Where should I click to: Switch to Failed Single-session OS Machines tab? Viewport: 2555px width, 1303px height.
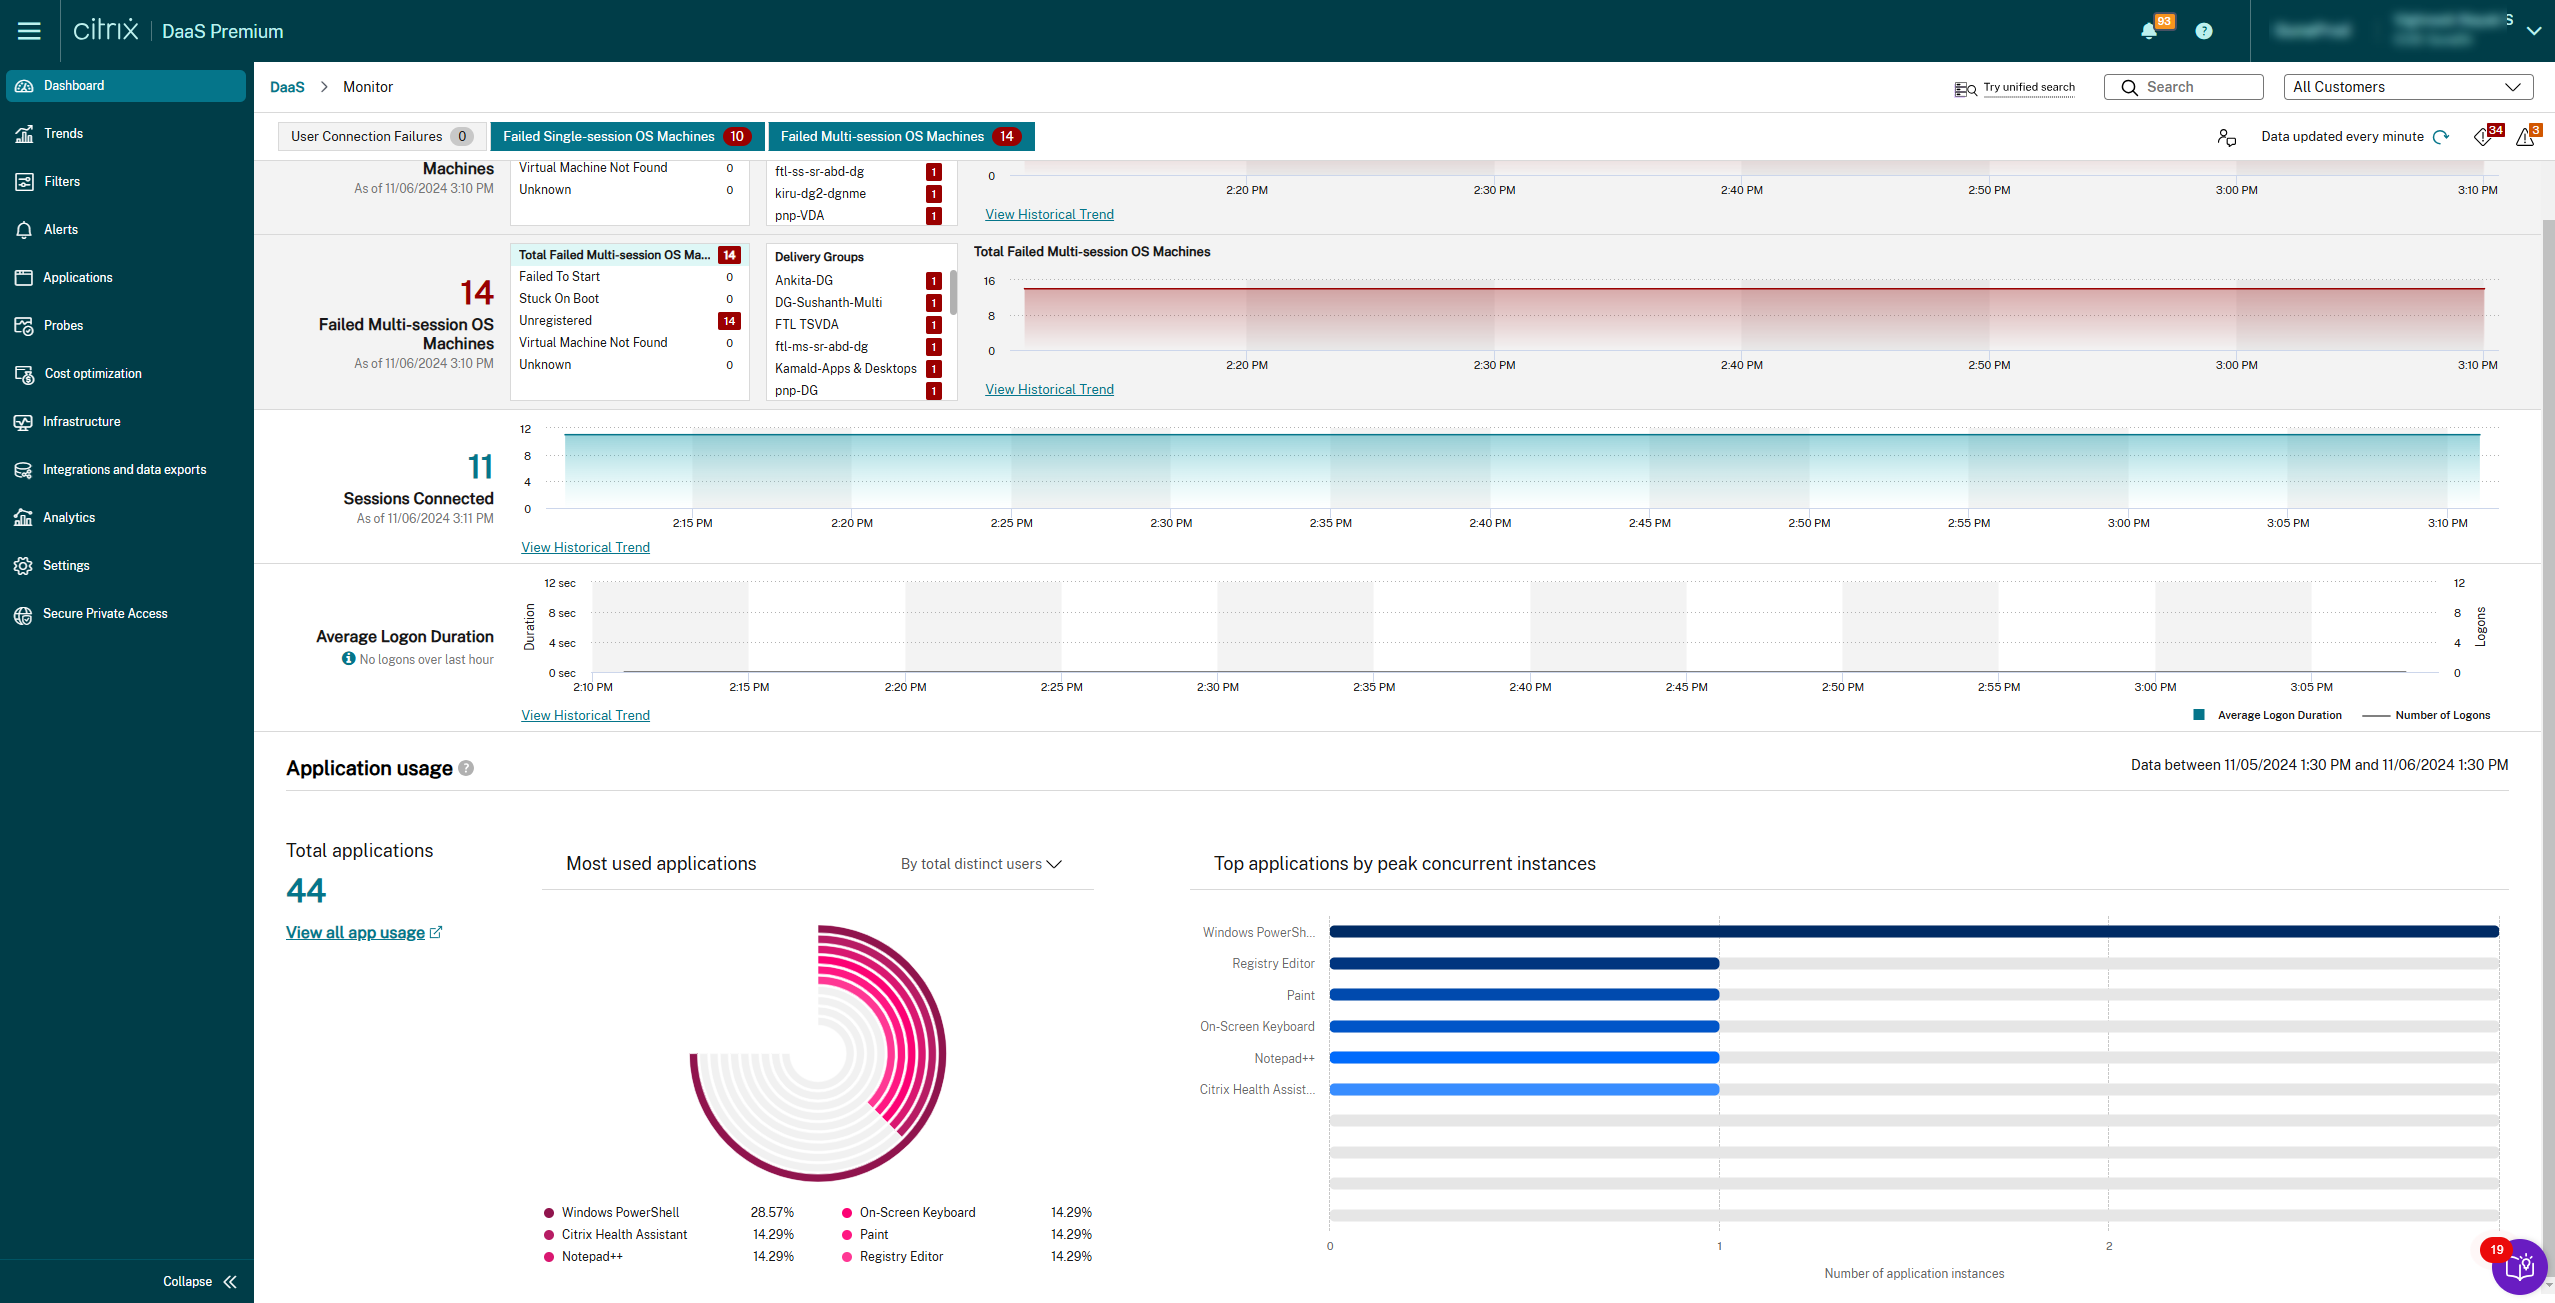point(627,136)
